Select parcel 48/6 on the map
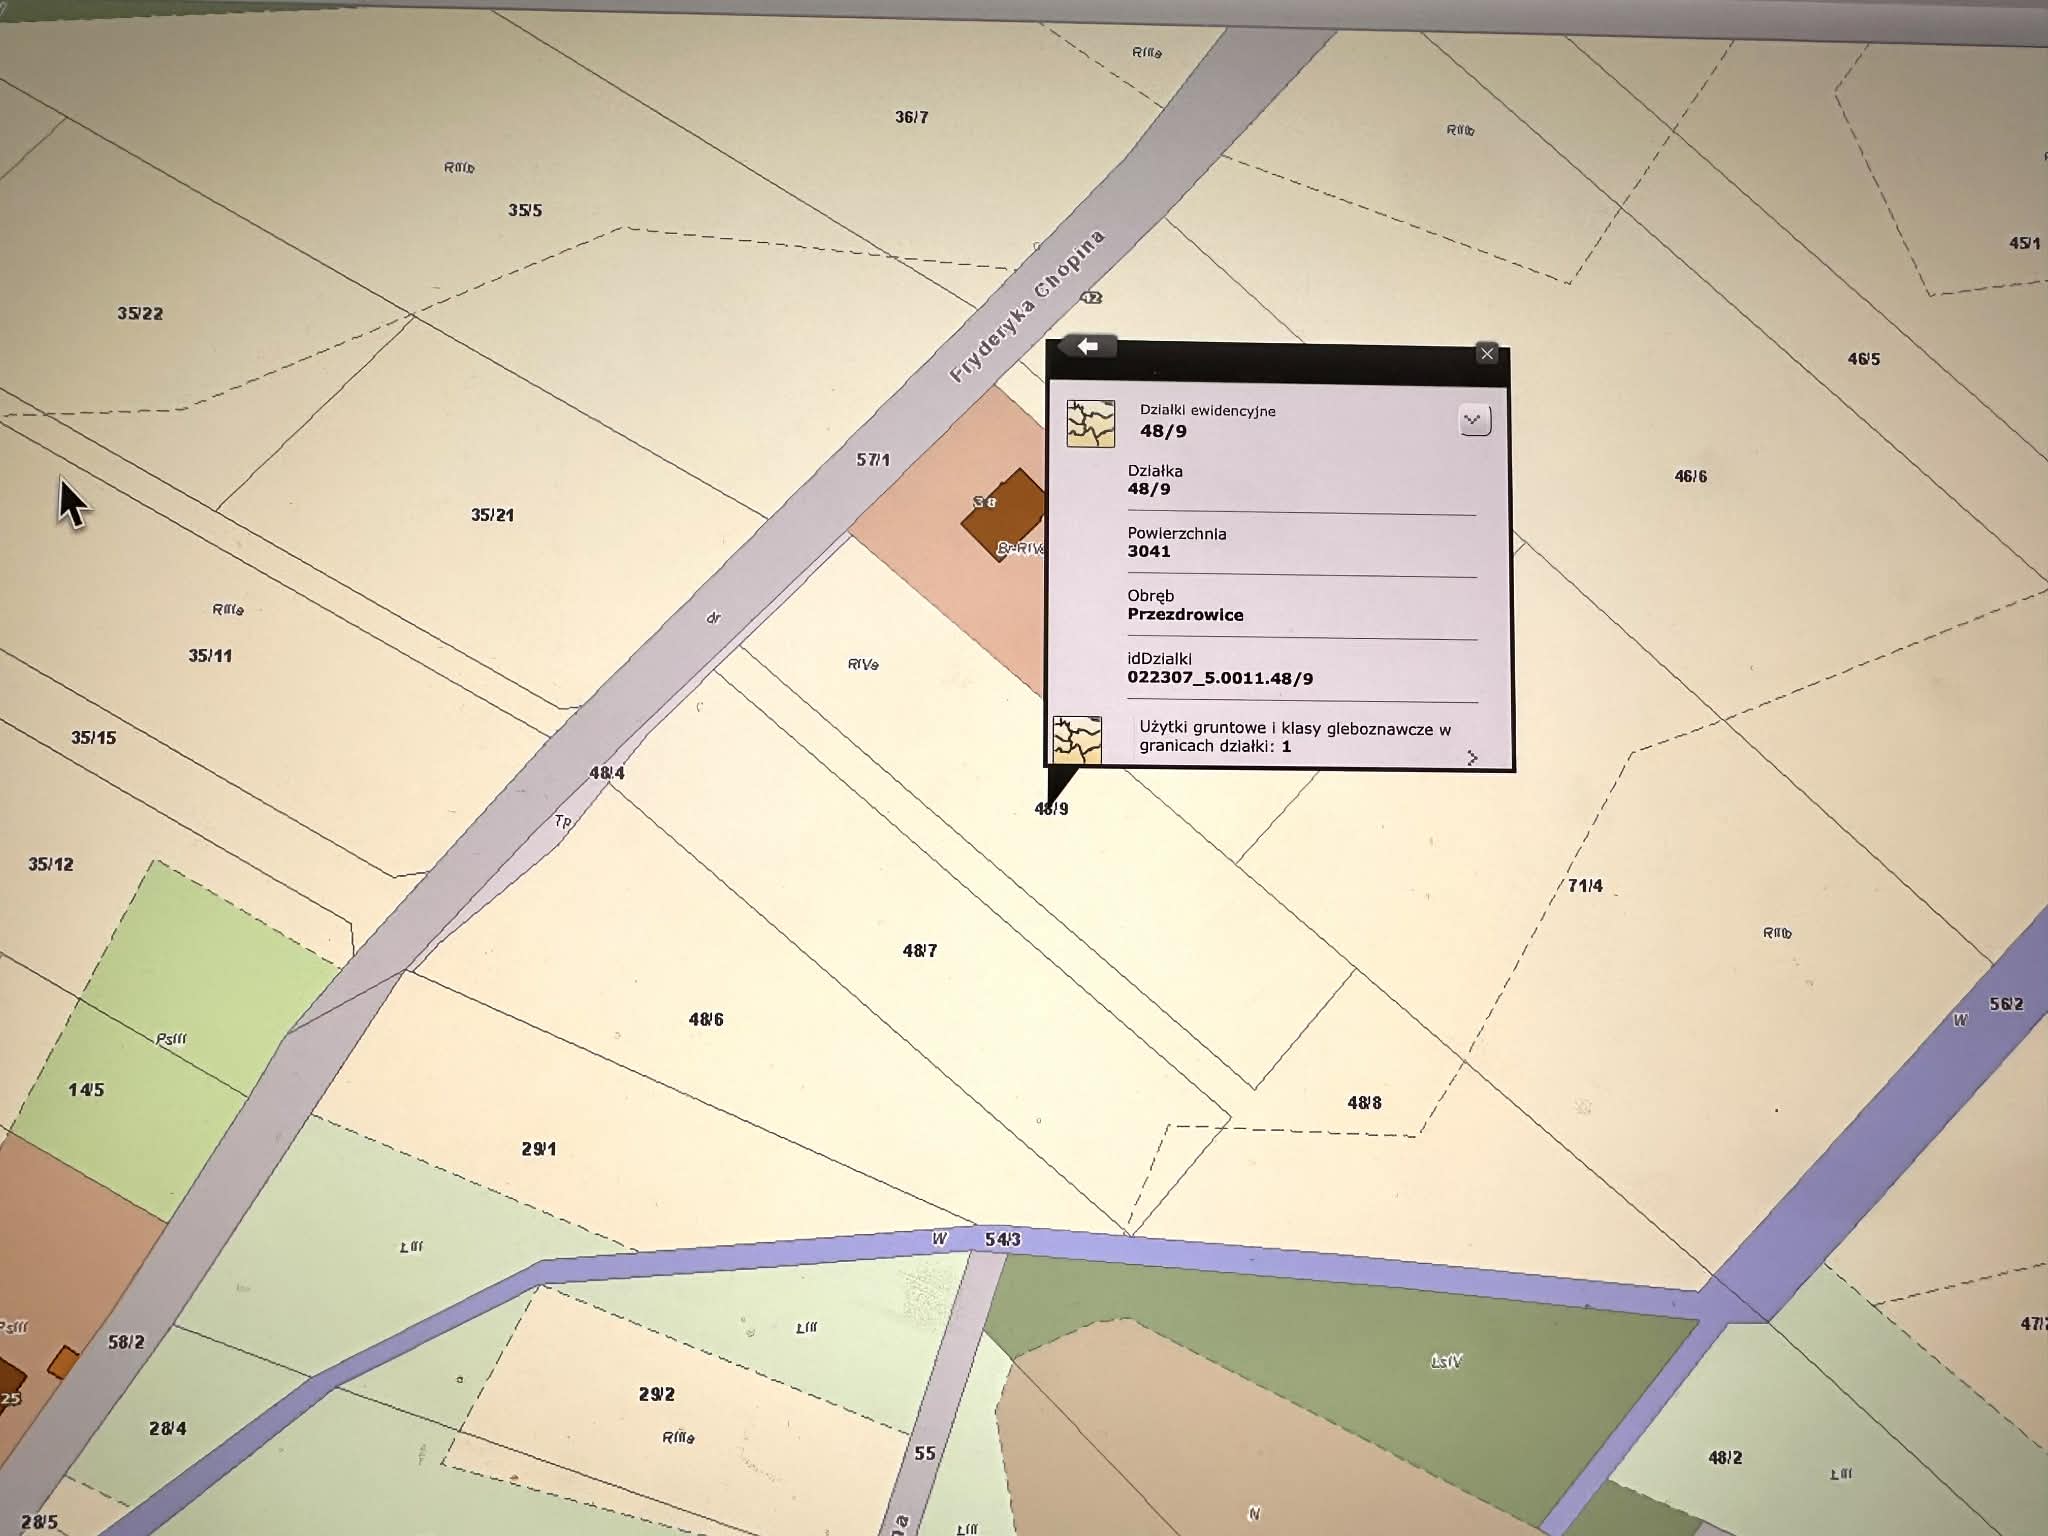 click(x=705, y=1020)
